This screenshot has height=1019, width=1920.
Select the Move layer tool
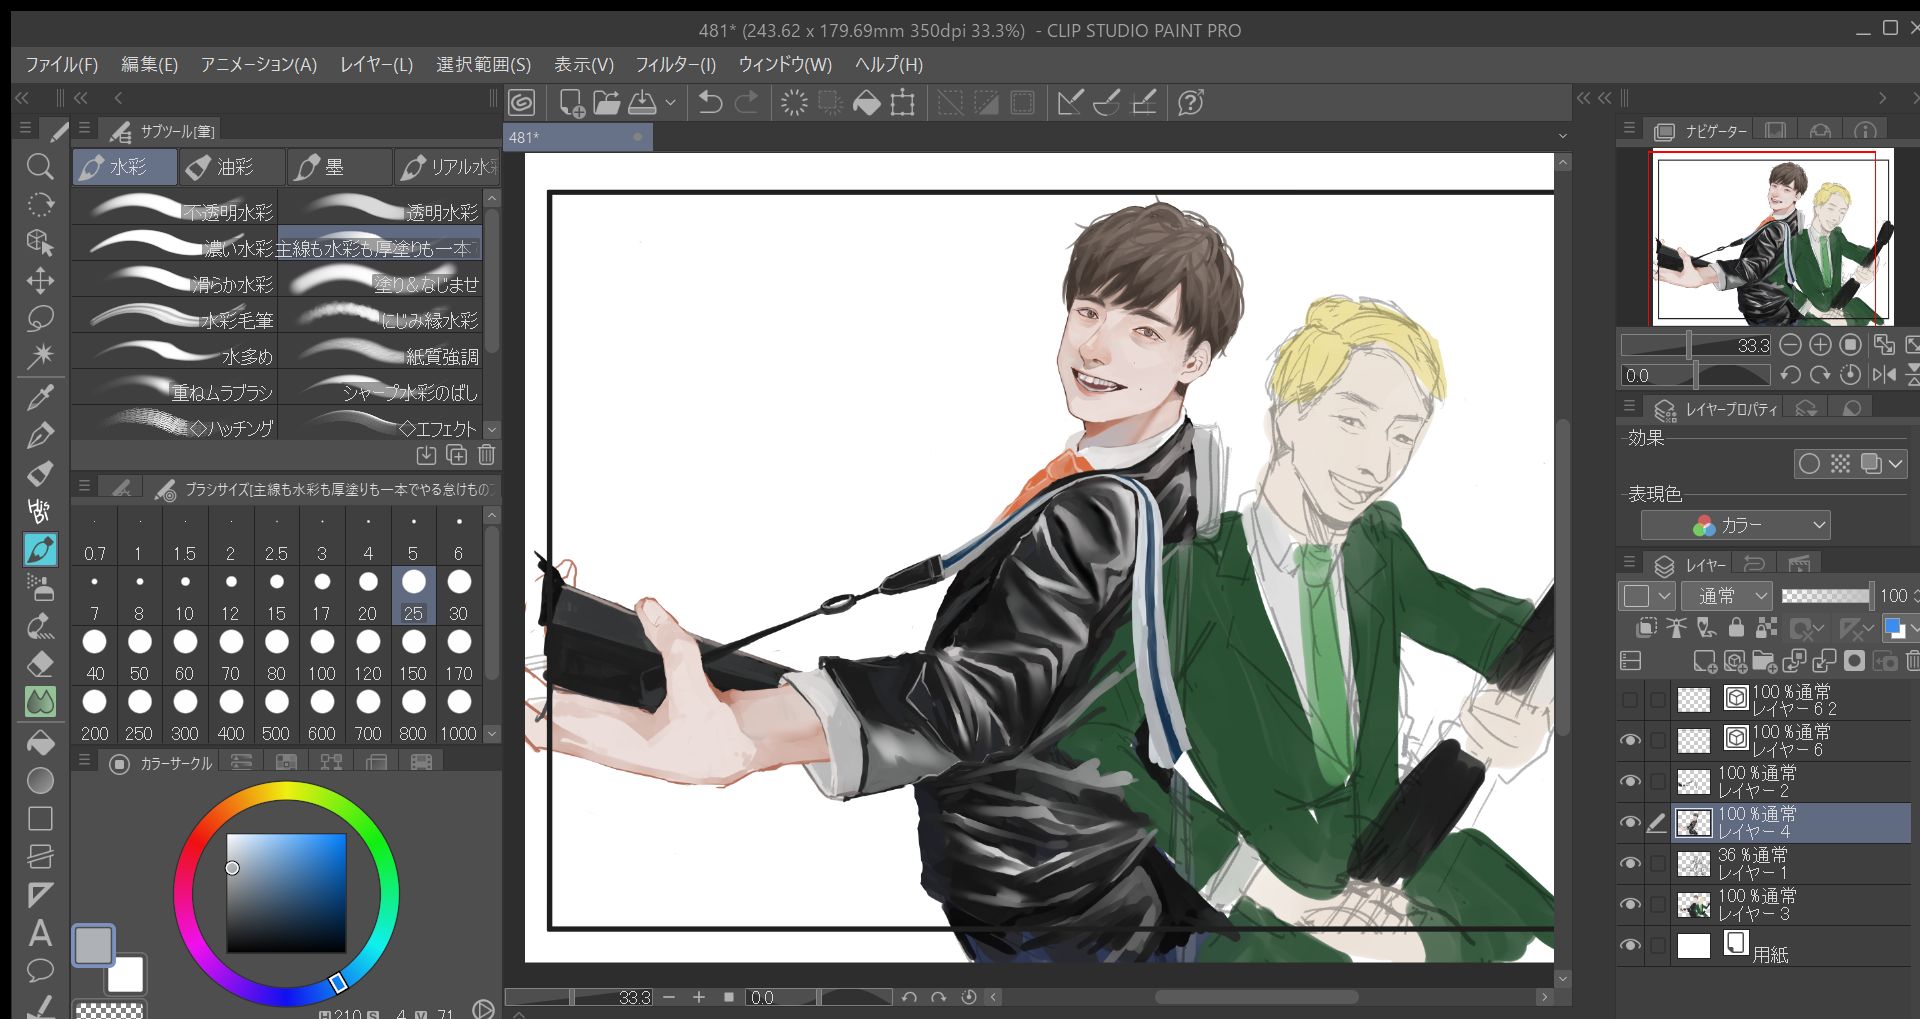point(40,280)
